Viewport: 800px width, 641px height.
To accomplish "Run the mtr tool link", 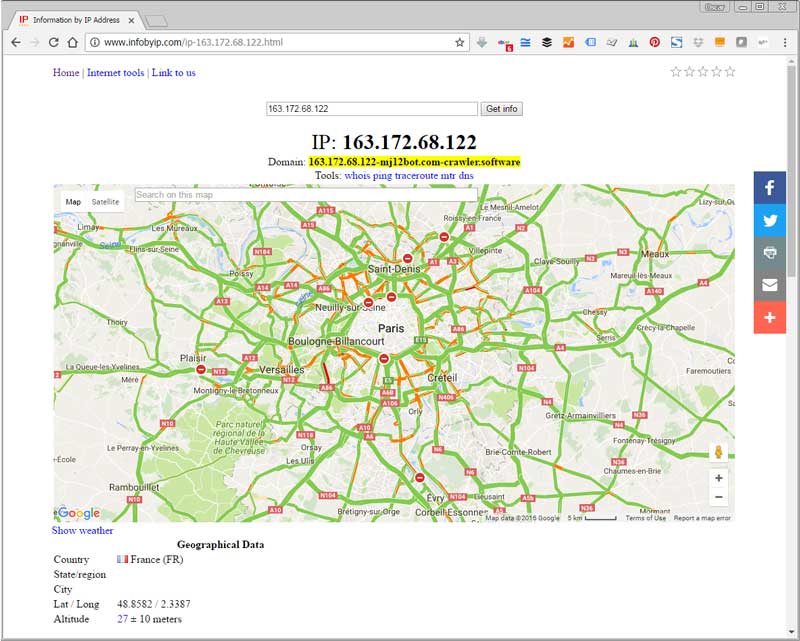I will [447, 176].
